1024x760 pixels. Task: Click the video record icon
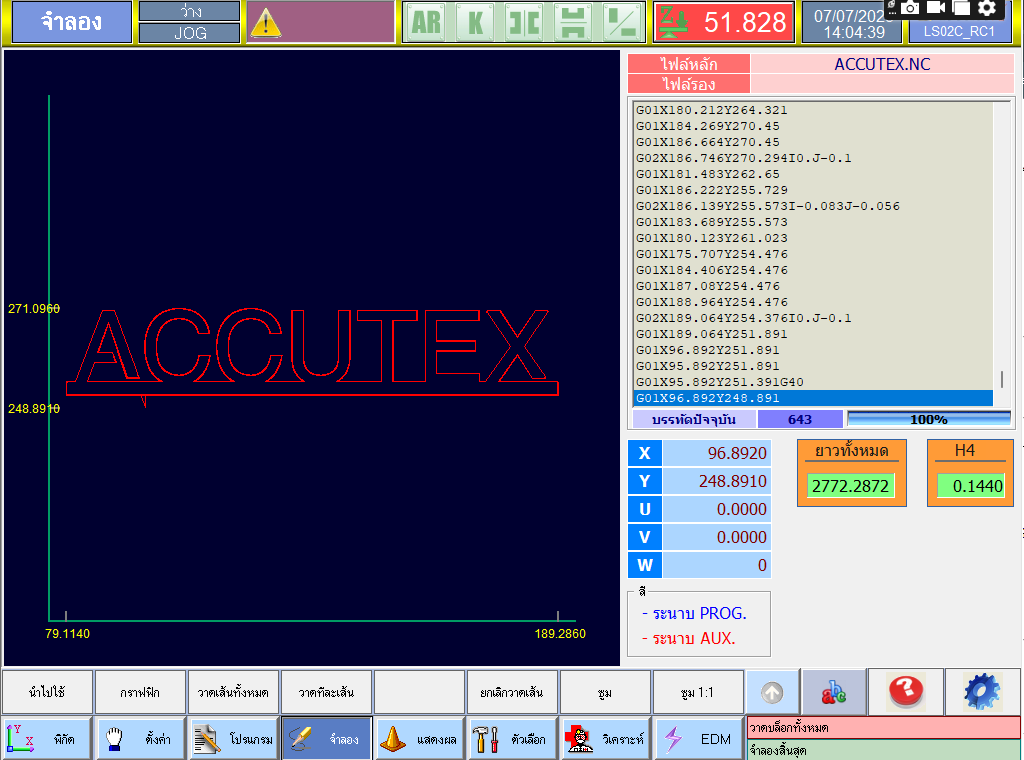pos(936,8)
